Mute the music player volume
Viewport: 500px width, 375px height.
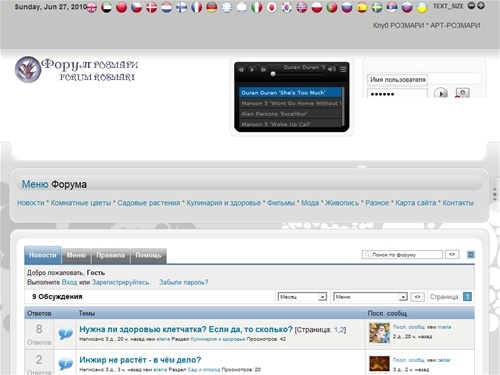(x=332, y=69)
